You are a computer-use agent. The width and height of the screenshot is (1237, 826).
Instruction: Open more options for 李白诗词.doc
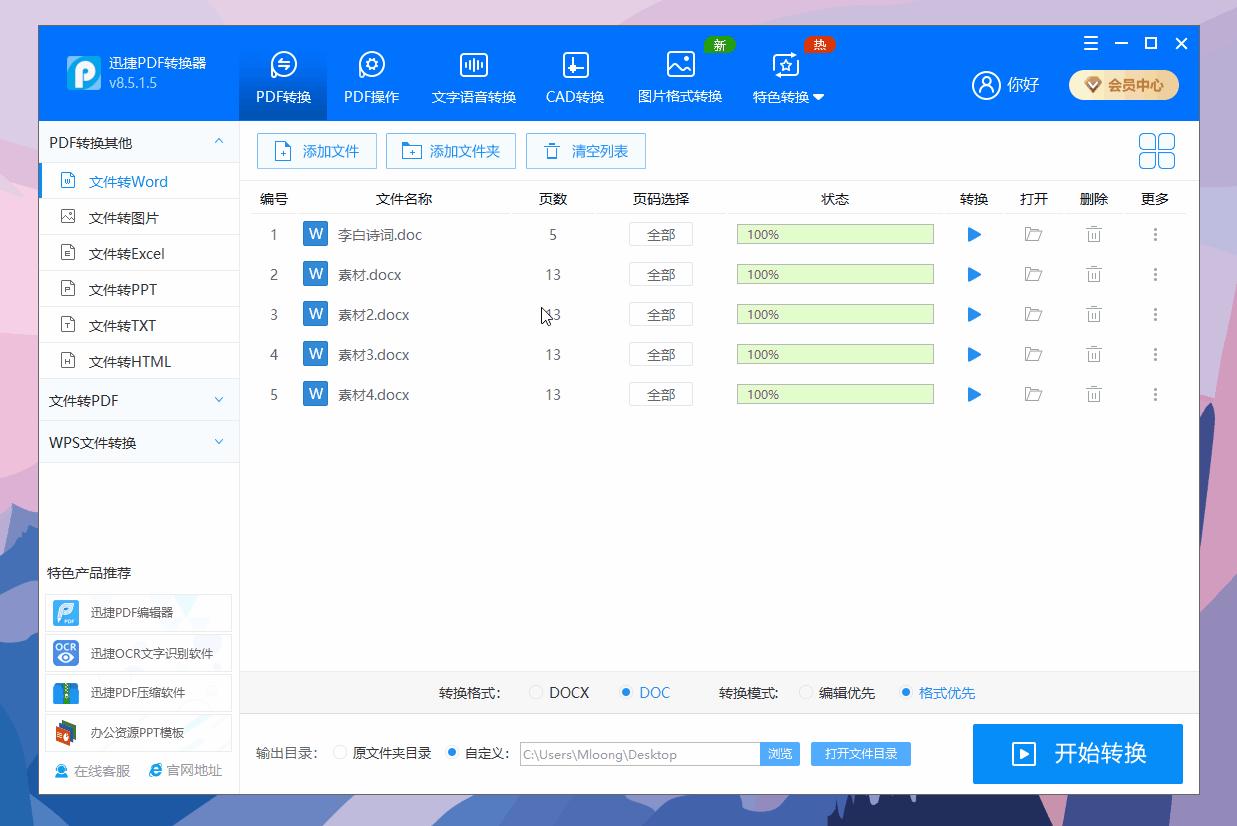point(1155,234)
